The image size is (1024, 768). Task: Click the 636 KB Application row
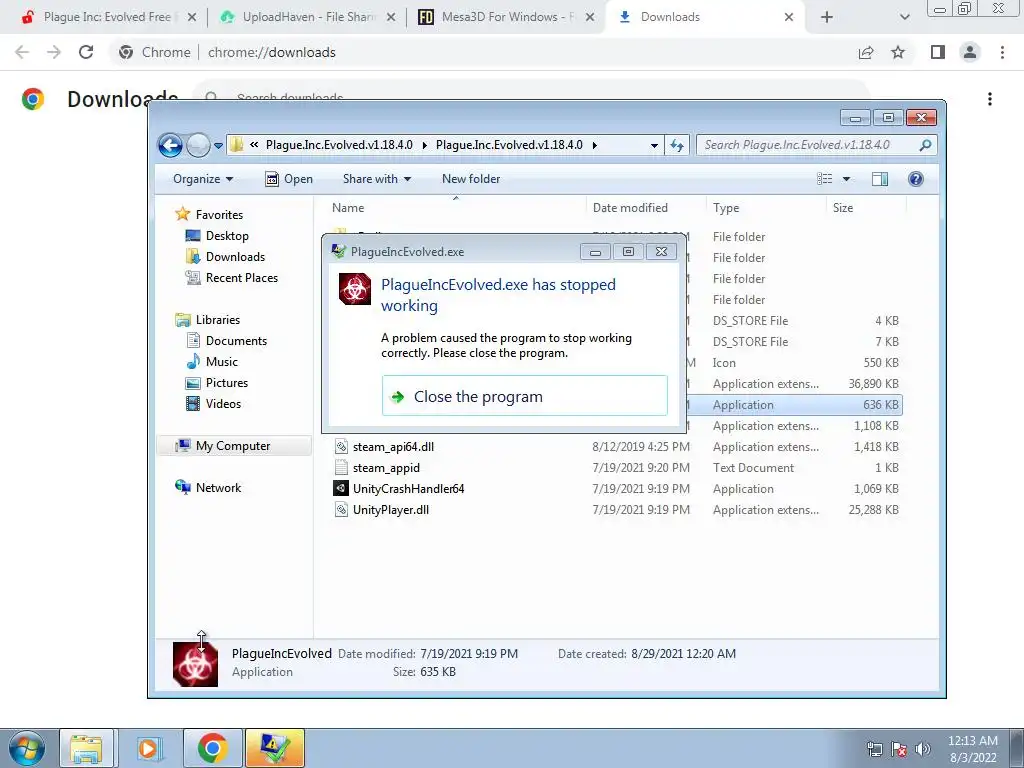coord(795,405)
